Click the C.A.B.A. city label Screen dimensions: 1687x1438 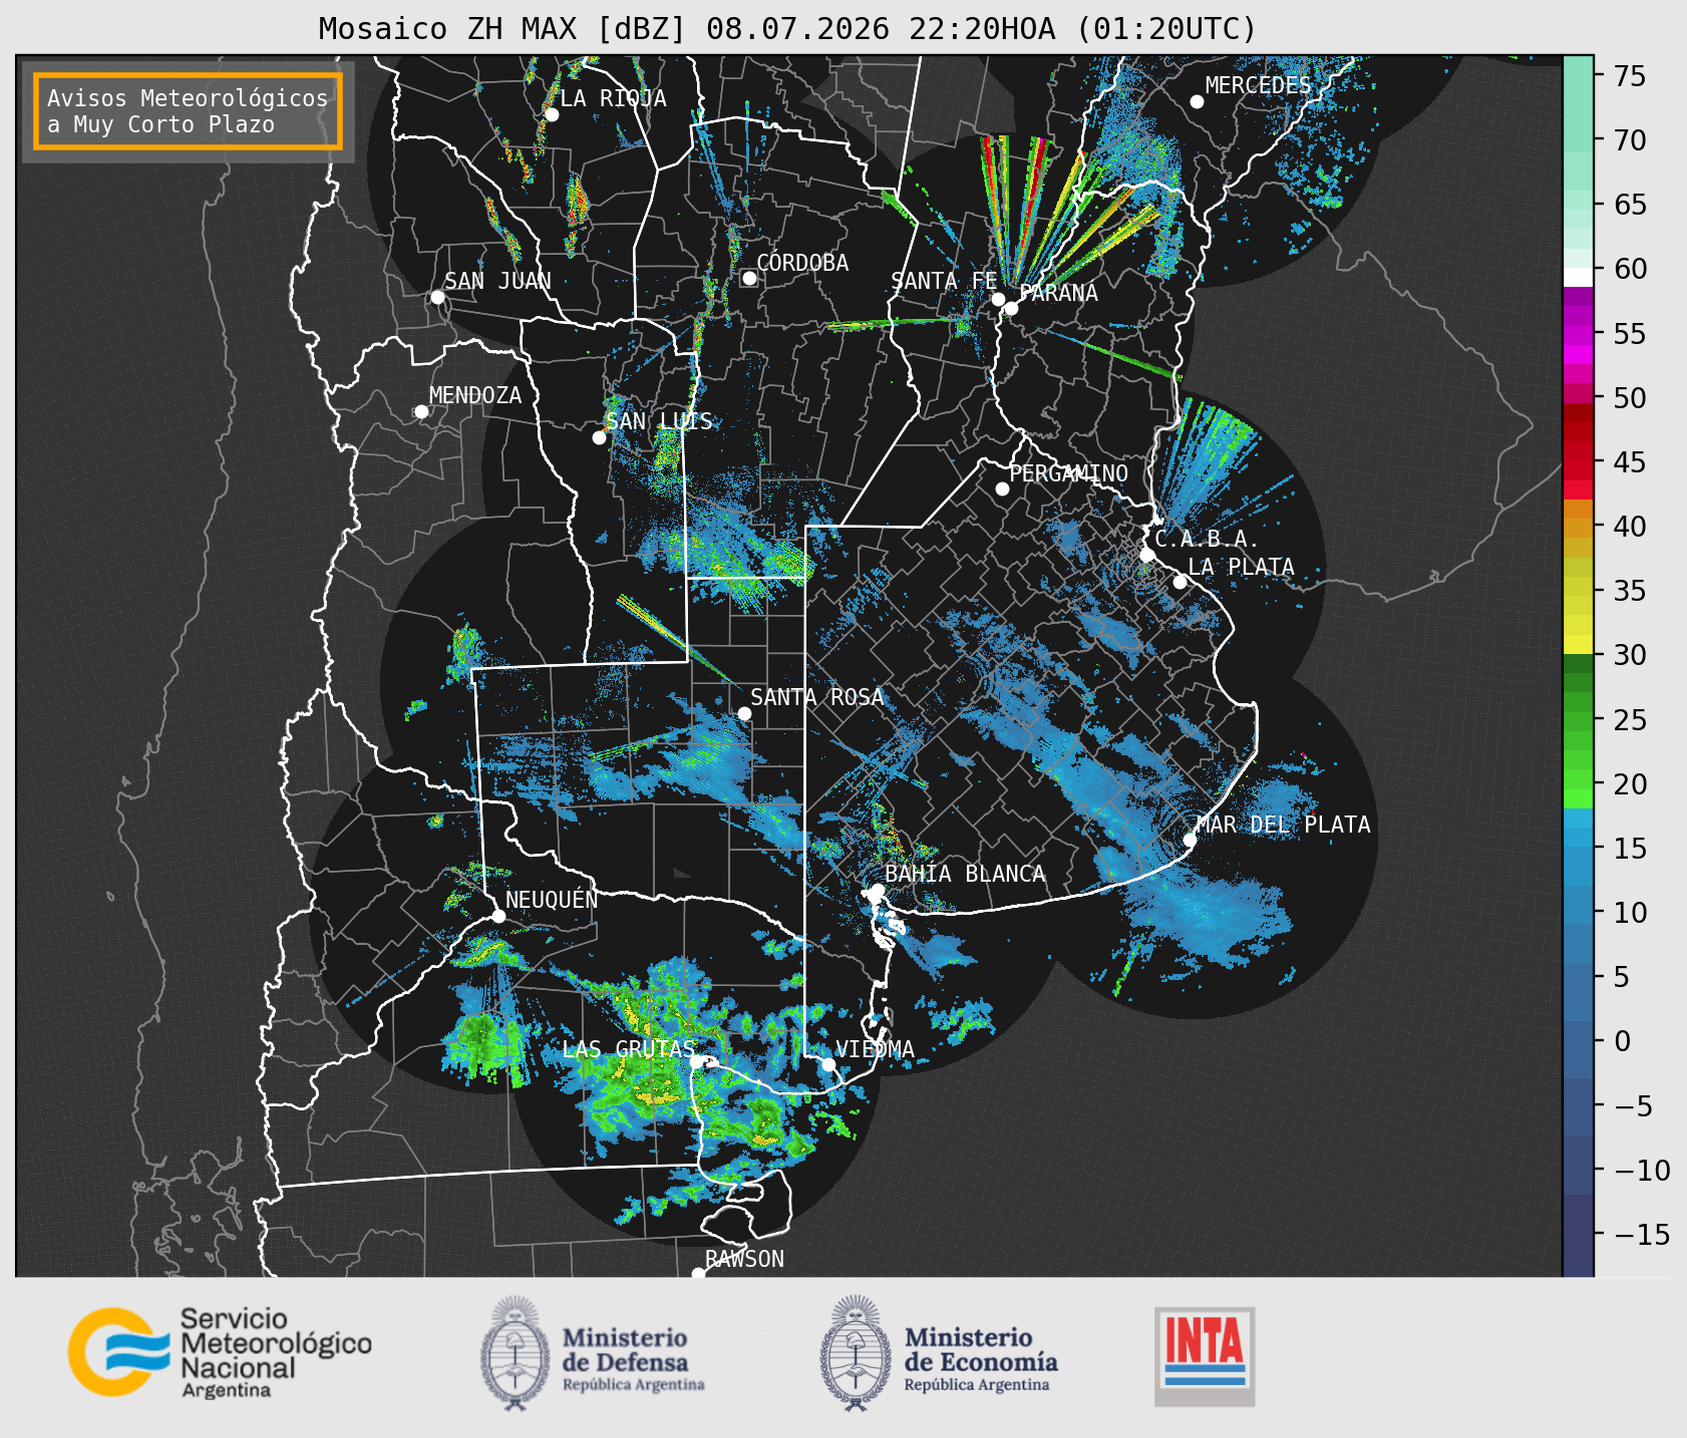point(1207,539)
